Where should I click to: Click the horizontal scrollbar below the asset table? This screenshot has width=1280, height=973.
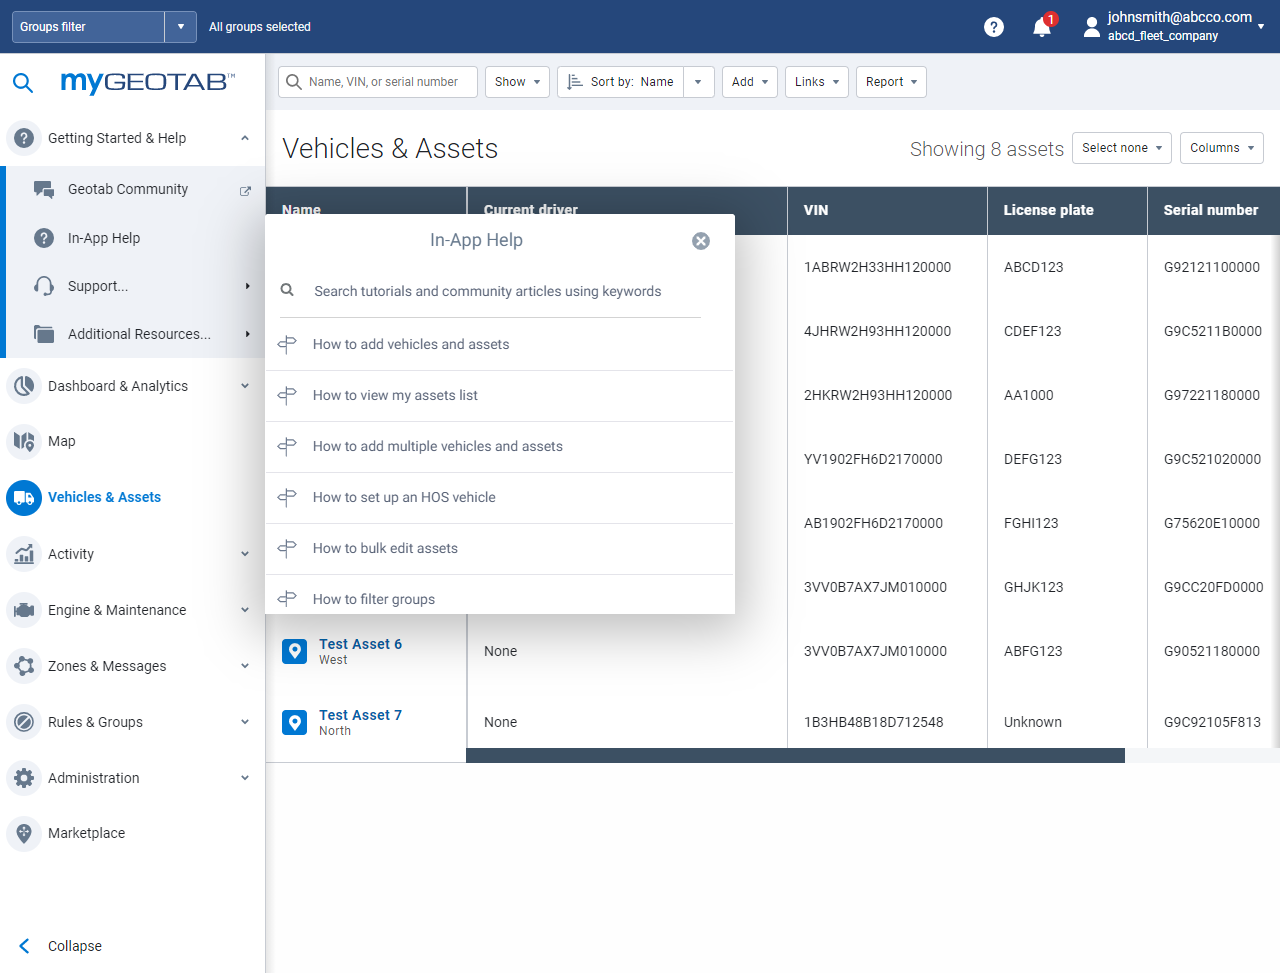[795, 755]
